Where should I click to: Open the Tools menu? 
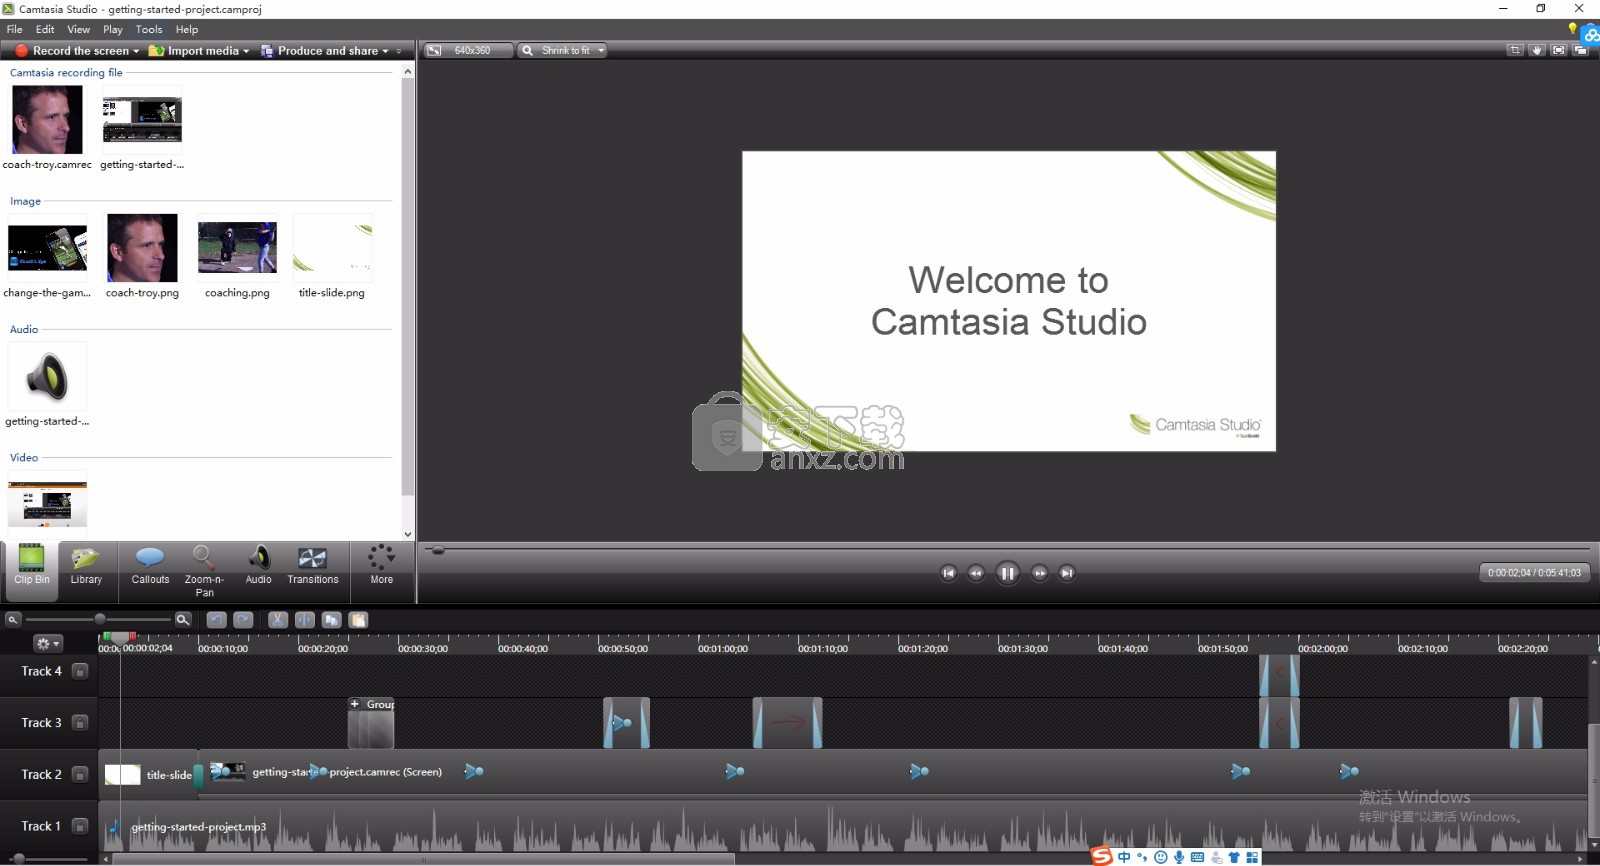coord(149,29)
